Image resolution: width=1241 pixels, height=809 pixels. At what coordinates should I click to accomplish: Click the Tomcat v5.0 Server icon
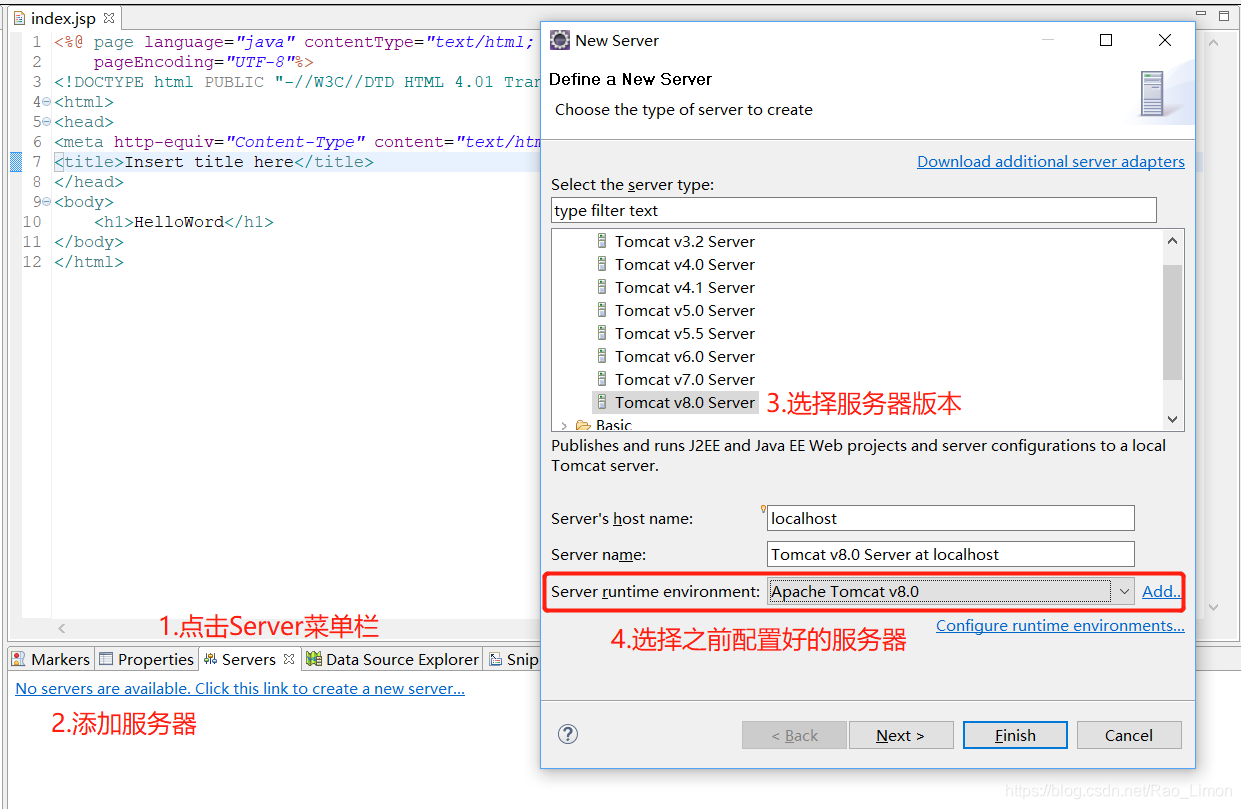[602, 310]
